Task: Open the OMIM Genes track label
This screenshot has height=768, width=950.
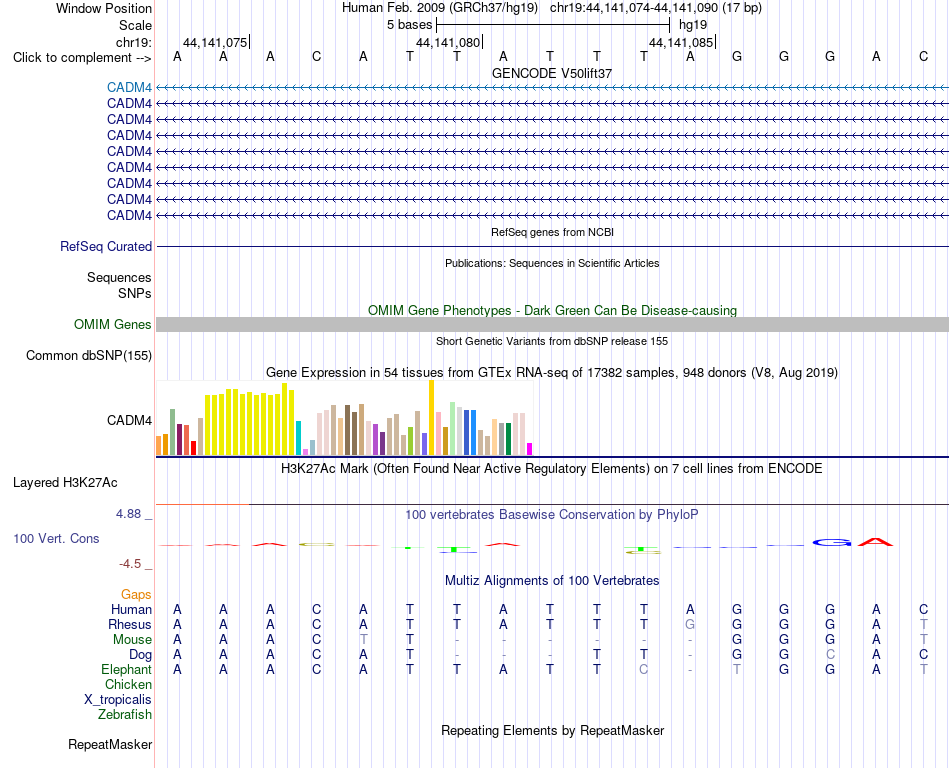Action: (x=113, y=325)
